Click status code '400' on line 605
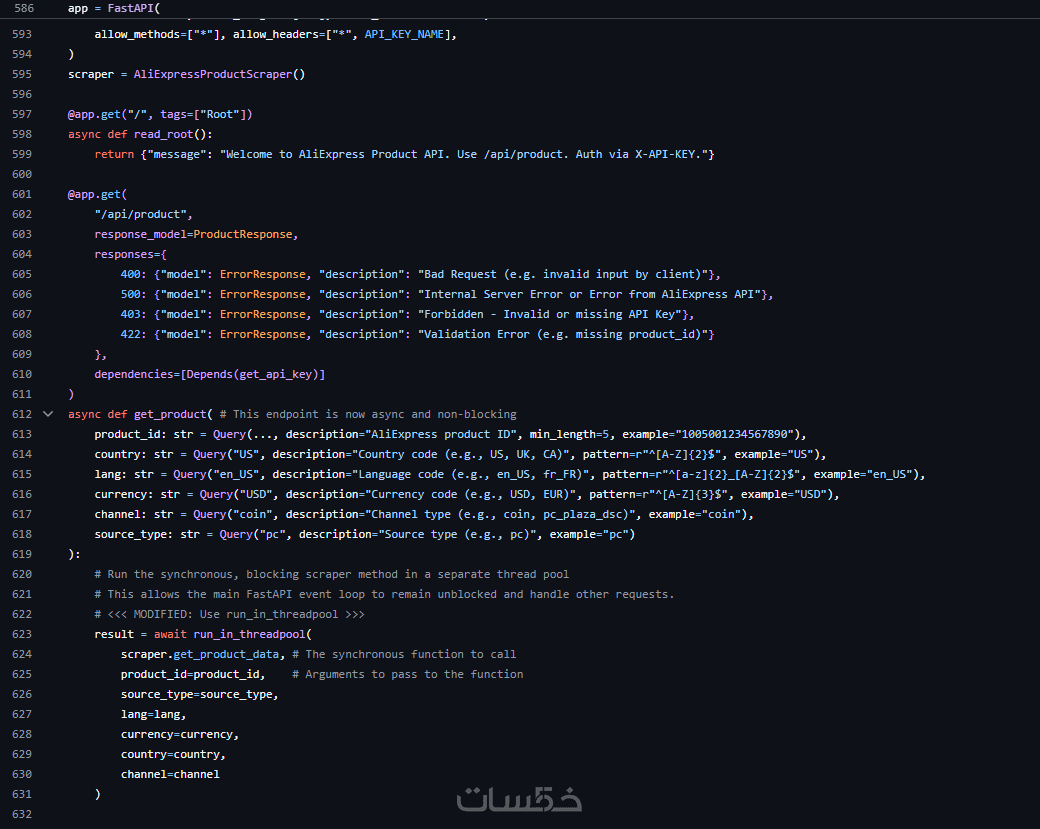Viewport: 1040px width, 829px height. (131, 274)
